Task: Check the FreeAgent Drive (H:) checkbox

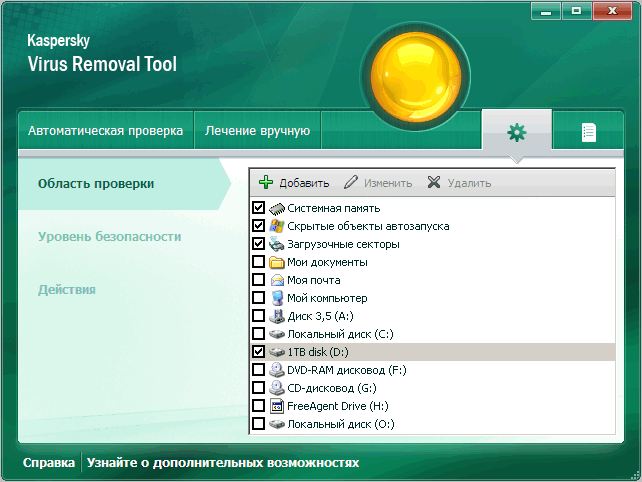Action: pos(258,405)
